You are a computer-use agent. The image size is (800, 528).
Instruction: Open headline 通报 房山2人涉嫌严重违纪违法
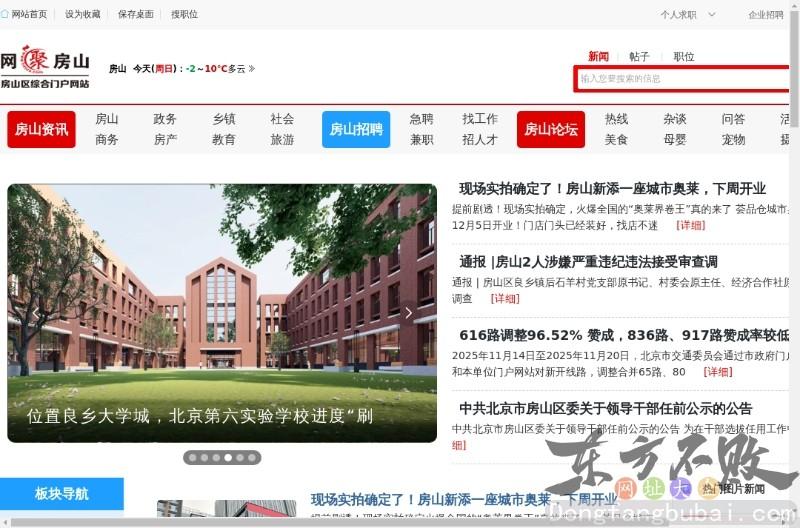(x=588, y=262)
